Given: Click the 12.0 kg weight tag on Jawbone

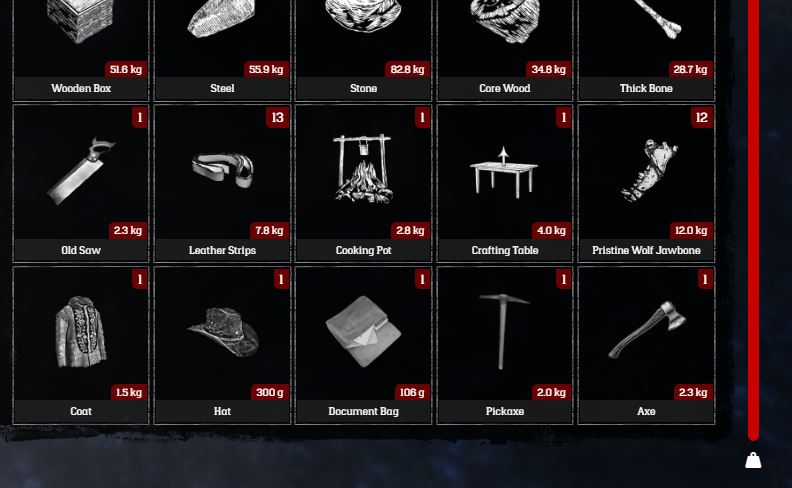Looking at the screenshot, I should [691, 230].
